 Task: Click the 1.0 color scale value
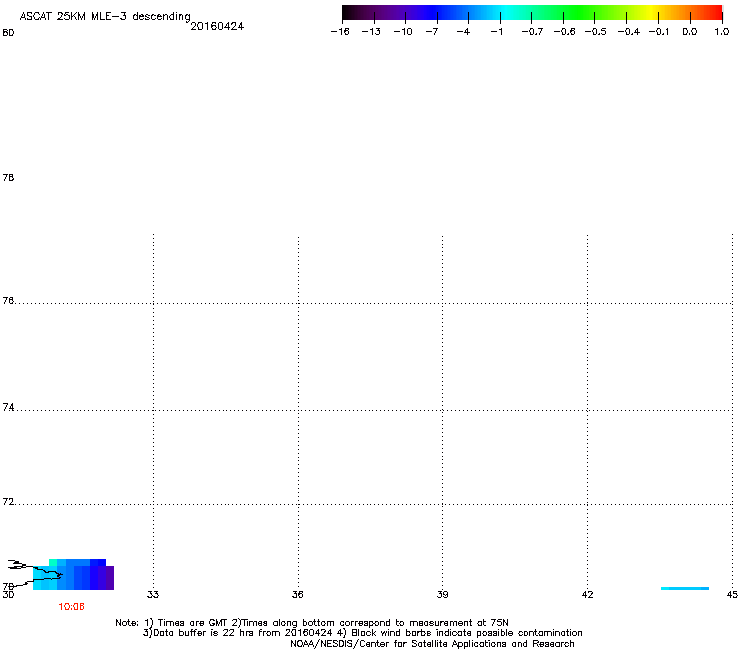[722, 32]
